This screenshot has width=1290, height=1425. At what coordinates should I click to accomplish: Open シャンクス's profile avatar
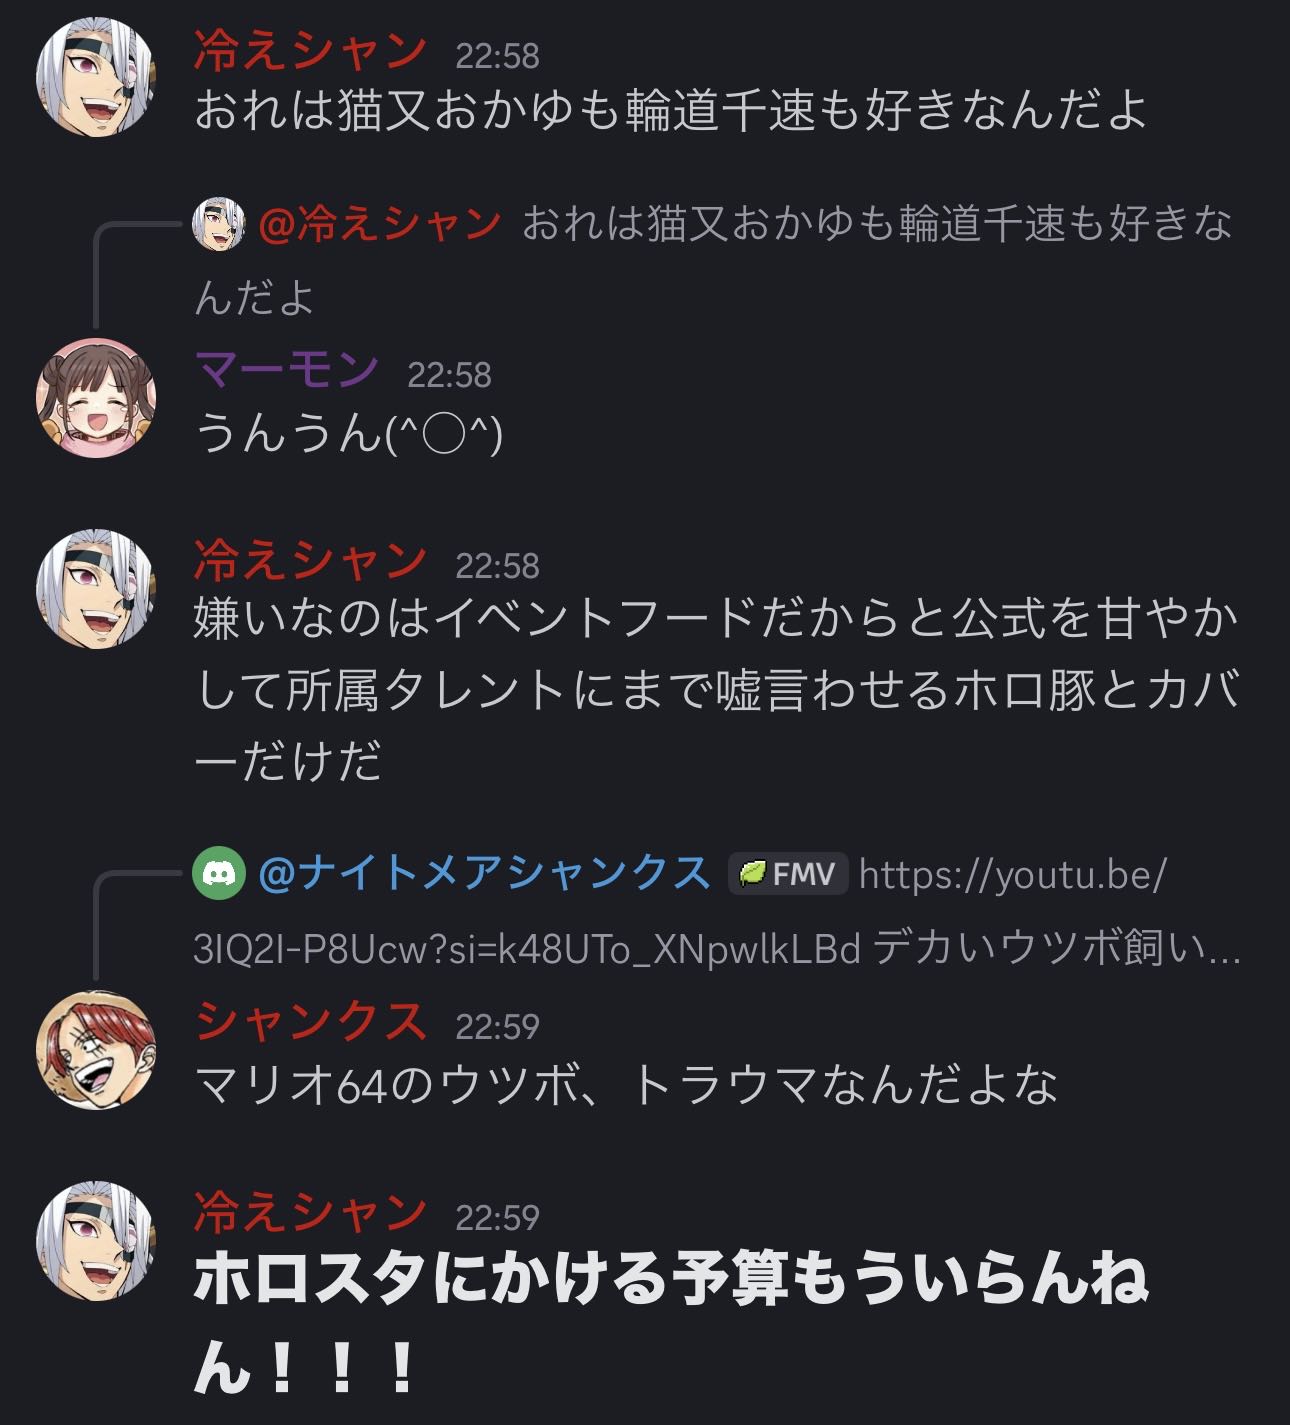click(x=96, y=1049)
